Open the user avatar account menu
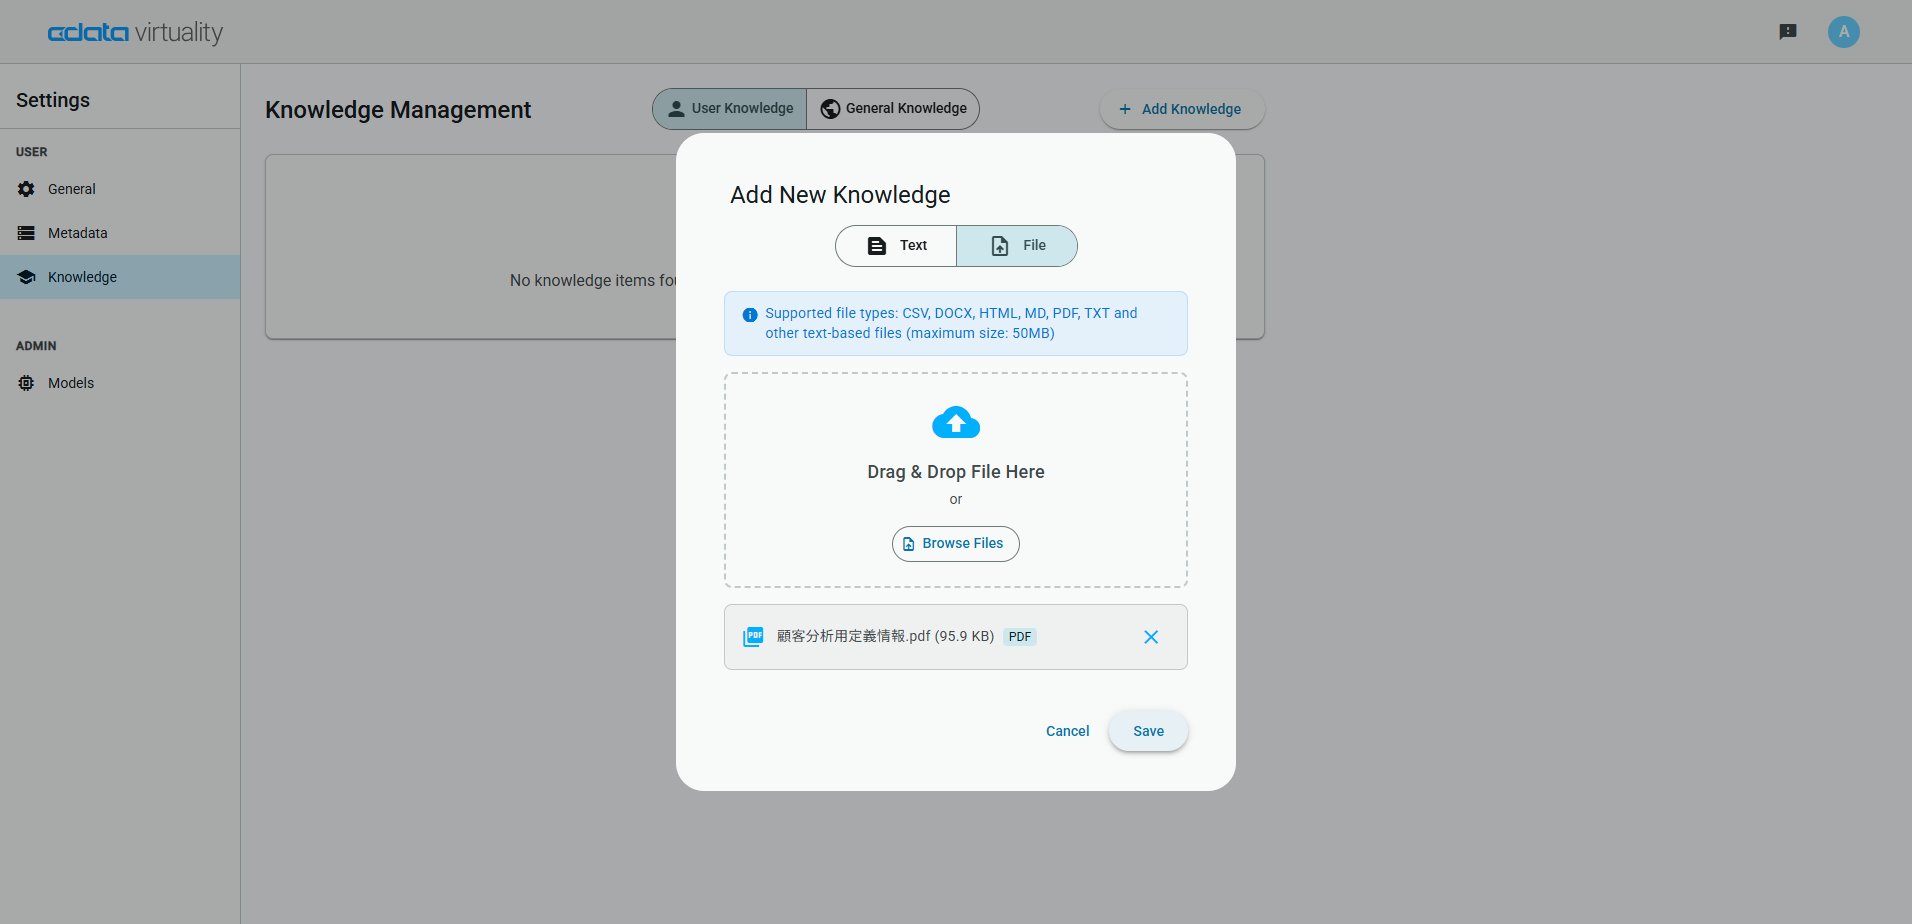Viewport: 1912px width, 924px height. tap(1843, 32)
